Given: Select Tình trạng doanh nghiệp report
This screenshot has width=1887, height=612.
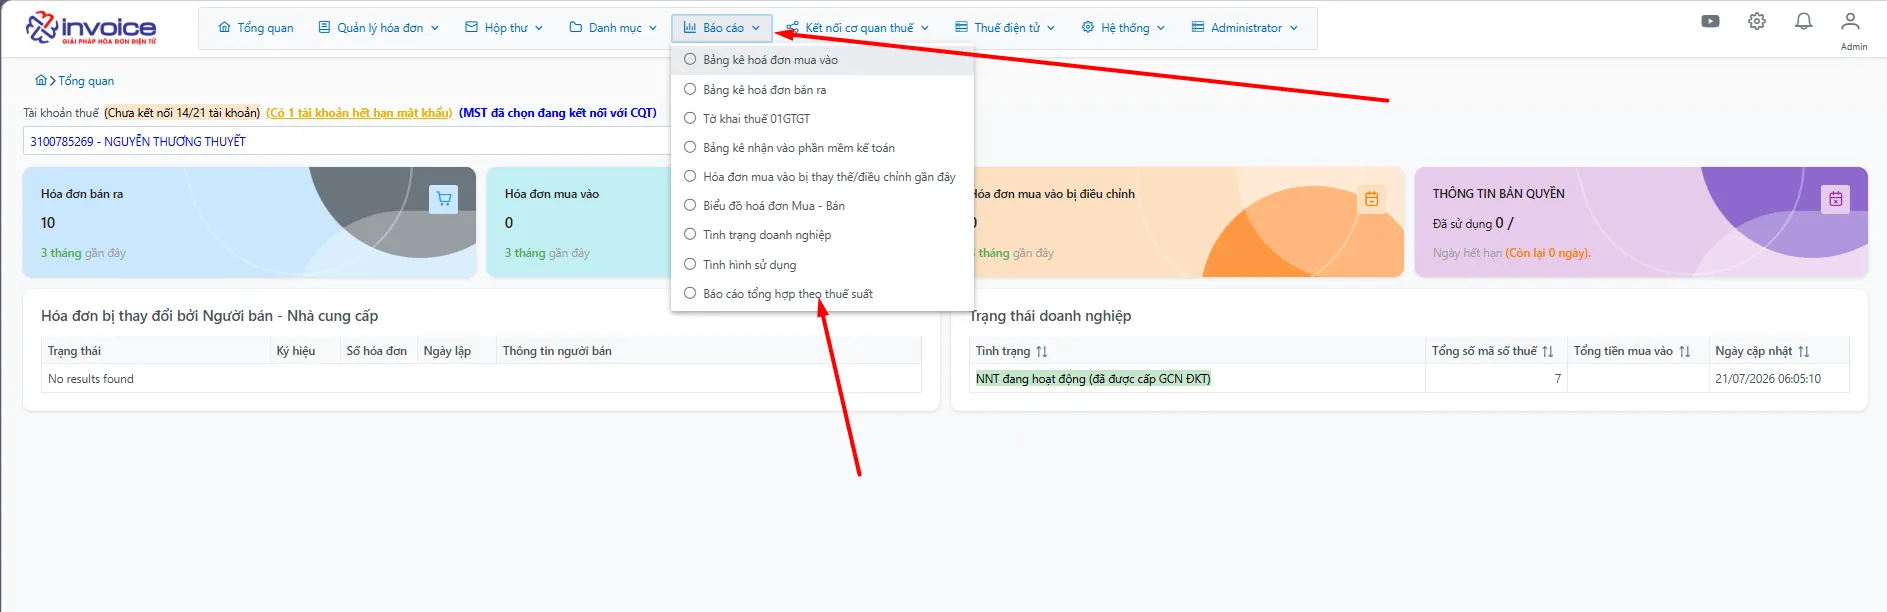Looking at the screenshot, I should tap(822, 235).
